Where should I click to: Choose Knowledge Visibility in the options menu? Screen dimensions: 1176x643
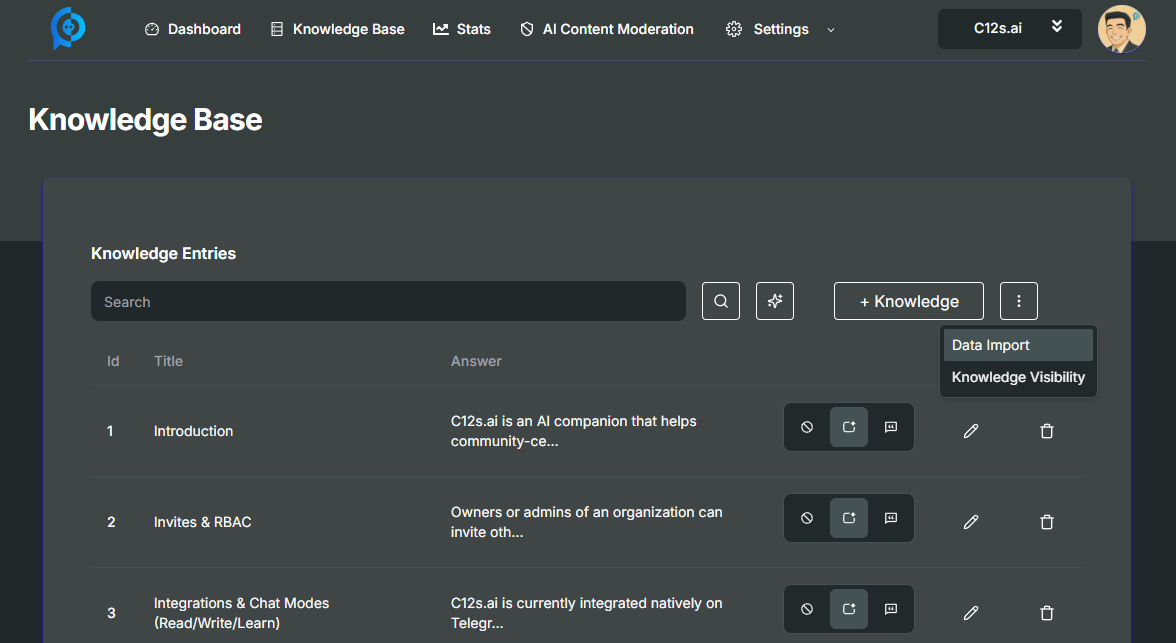click(x=1017, y=377)
